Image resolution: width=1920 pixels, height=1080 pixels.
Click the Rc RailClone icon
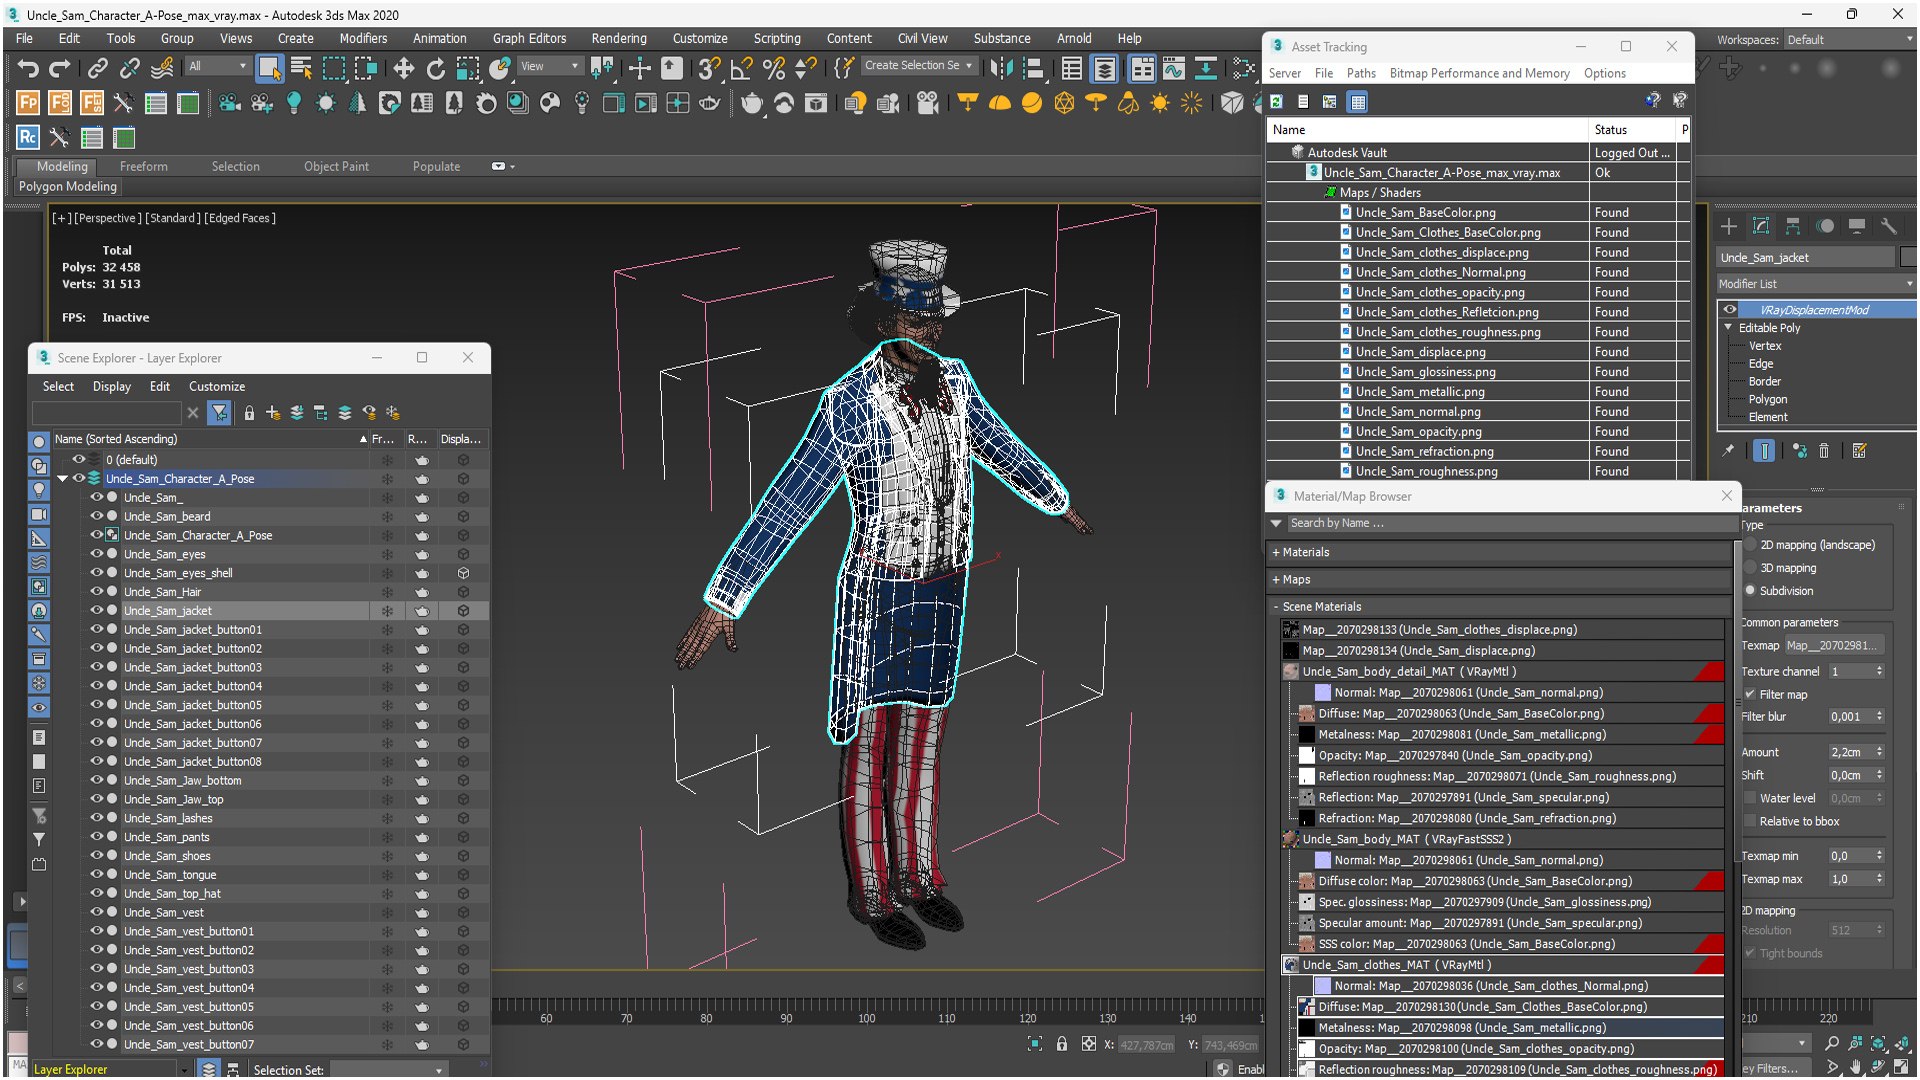click(28, 137)
